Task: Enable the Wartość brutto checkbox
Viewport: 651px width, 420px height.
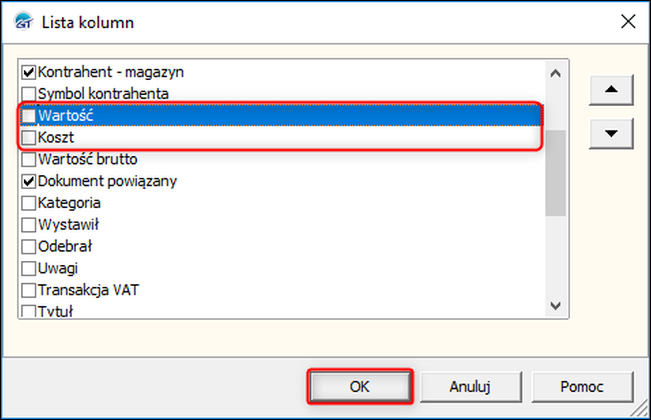Action: point(29,159)
